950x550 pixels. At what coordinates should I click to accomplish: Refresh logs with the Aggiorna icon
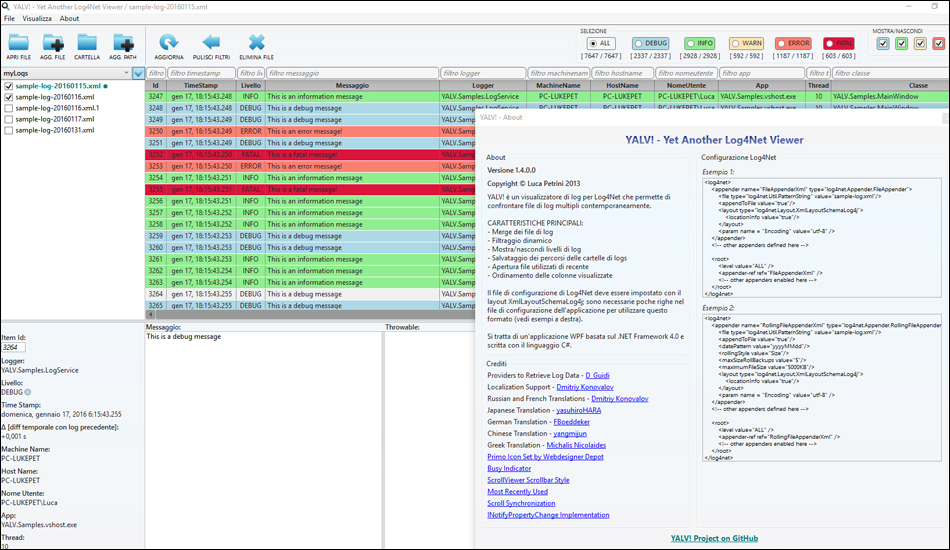(168, 42)
